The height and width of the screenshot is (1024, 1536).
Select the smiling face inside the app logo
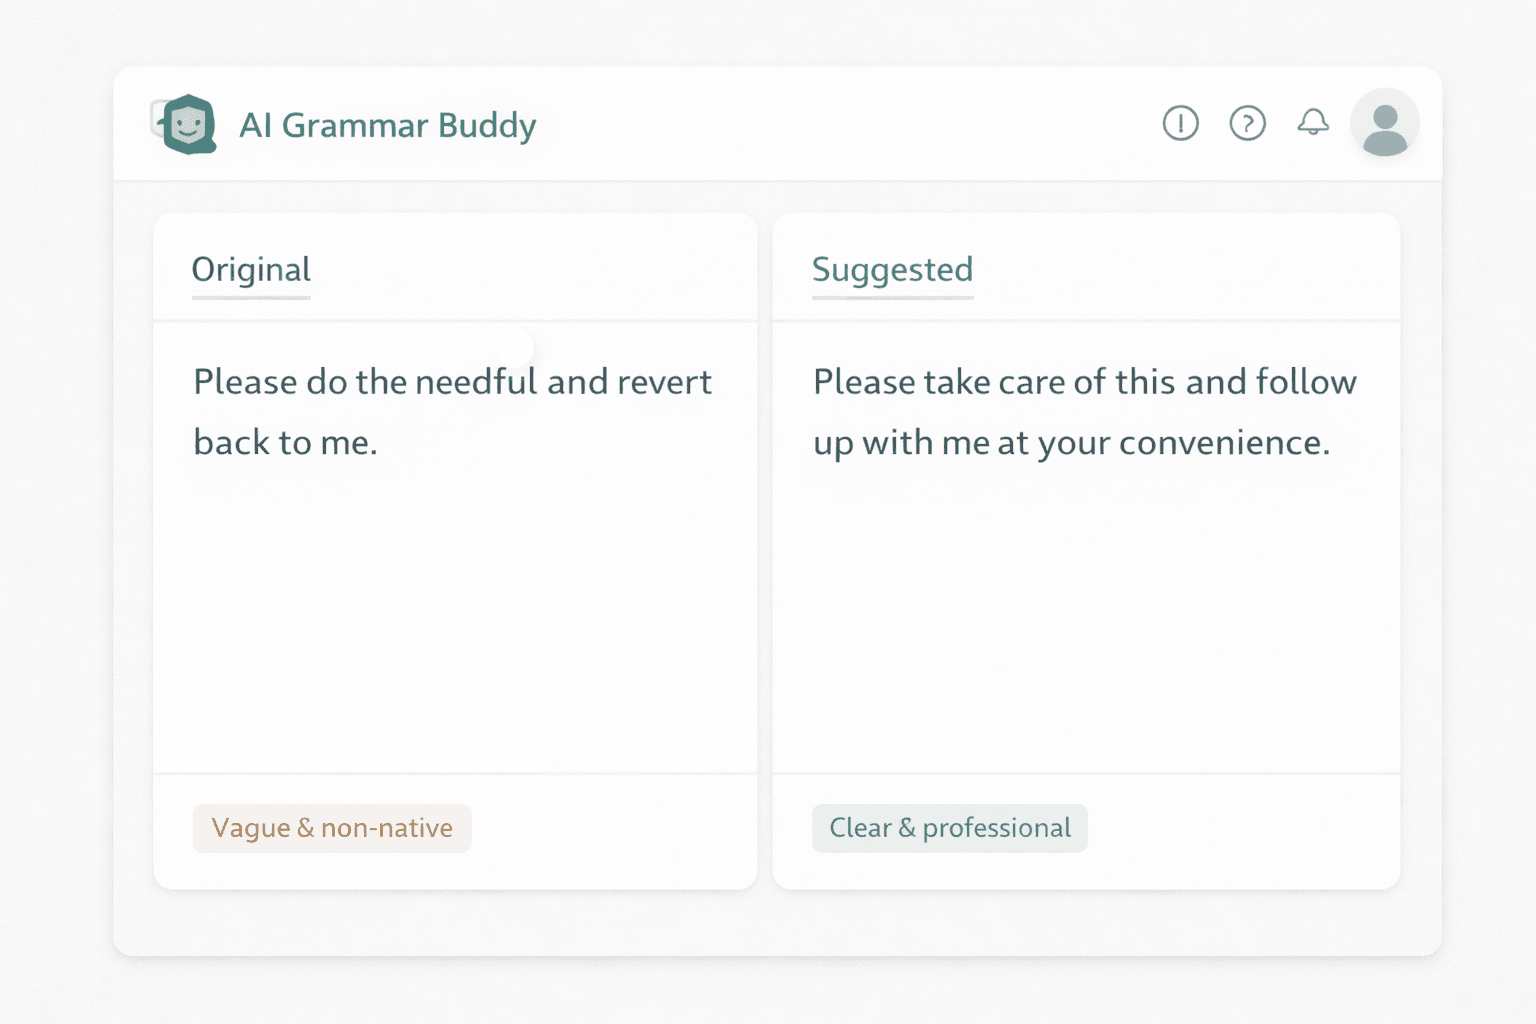coord(188,127)
